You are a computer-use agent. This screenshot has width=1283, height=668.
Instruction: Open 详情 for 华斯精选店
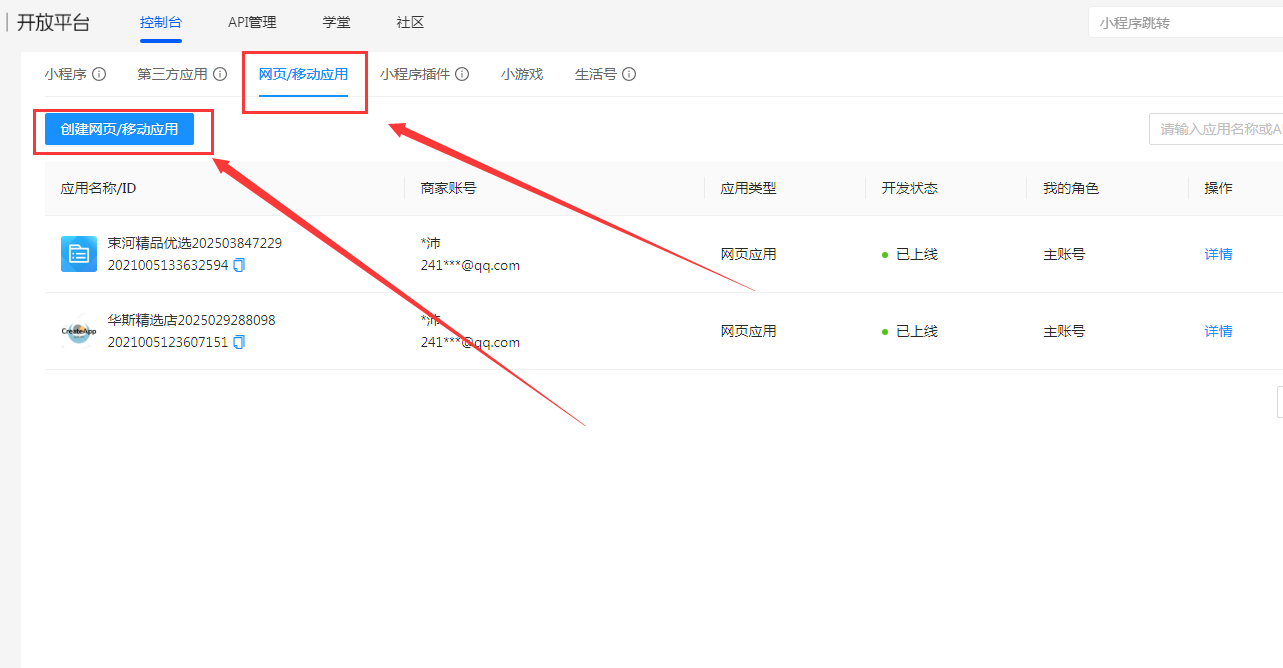point(1217,330)
